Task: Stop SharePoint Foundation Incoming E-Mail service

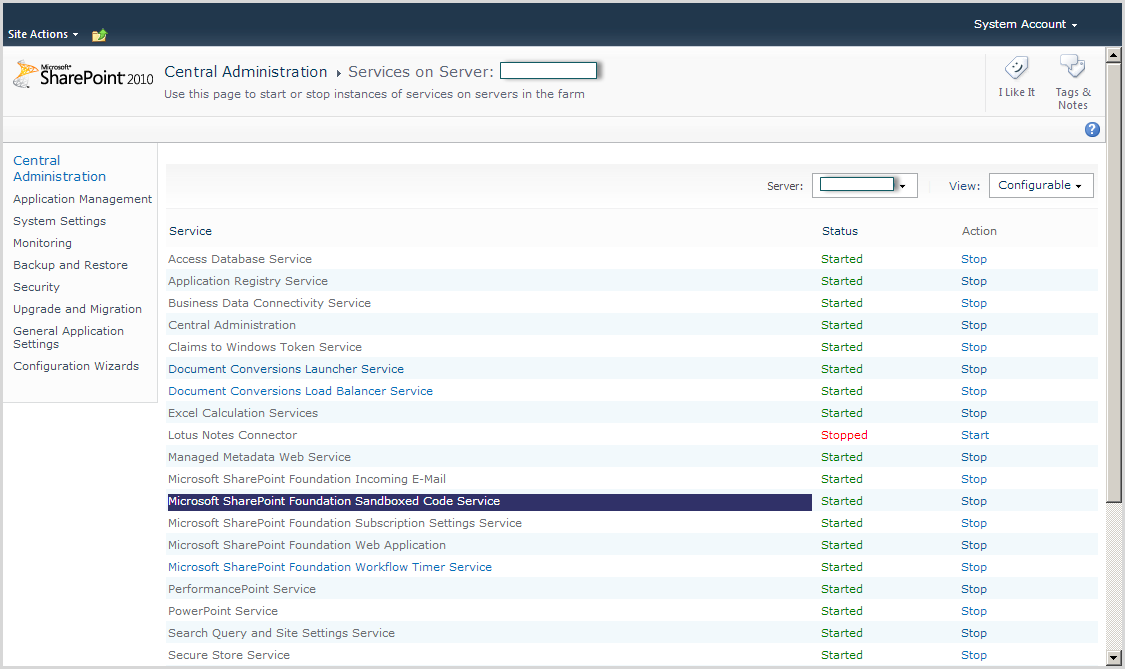Action: click(974, 479)
